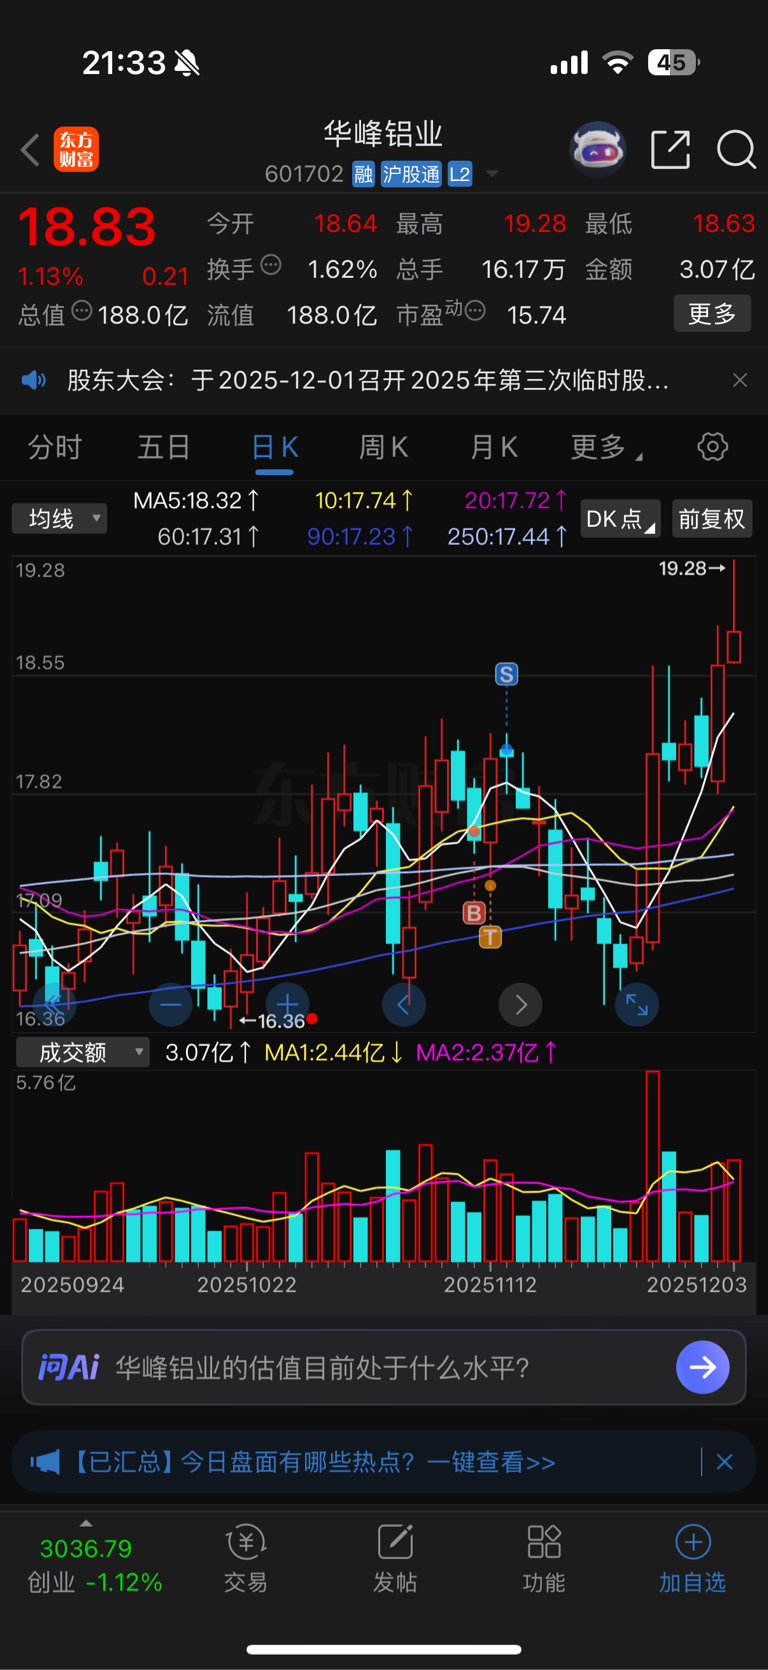Tap info icon beside 总值

point(82,311)
